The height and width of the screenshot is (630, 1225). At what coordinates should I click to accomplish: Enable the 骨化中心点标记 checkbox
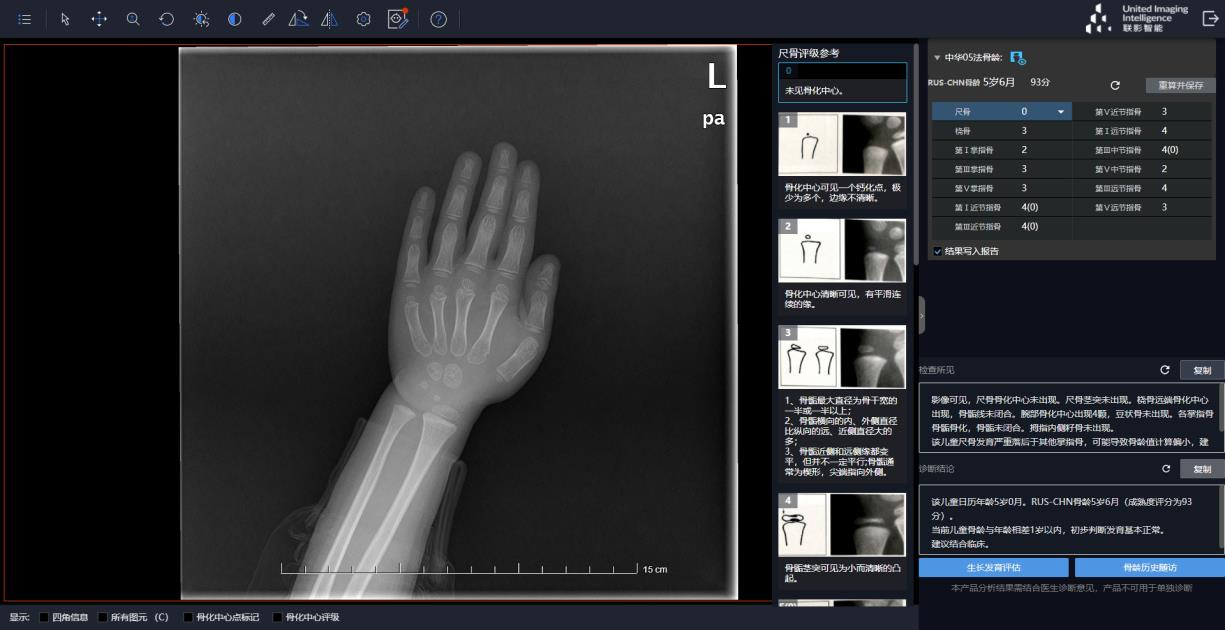(x=188, y=617)
